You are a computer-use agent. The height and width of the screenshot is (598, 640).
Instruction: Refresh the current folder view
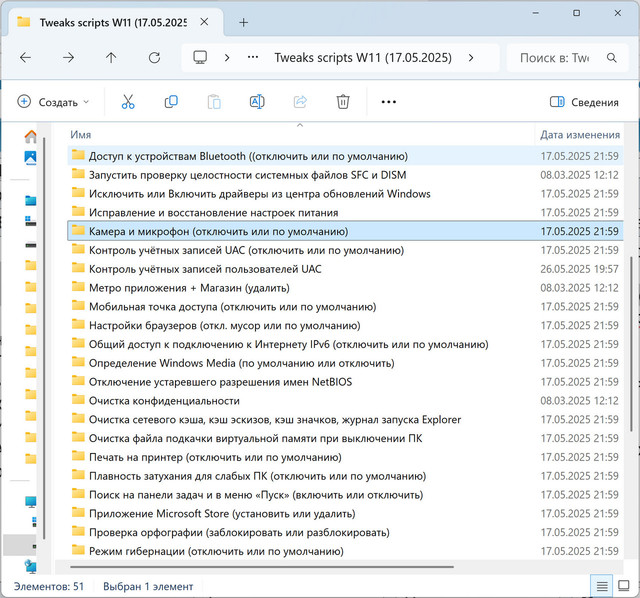coord(154,58)
